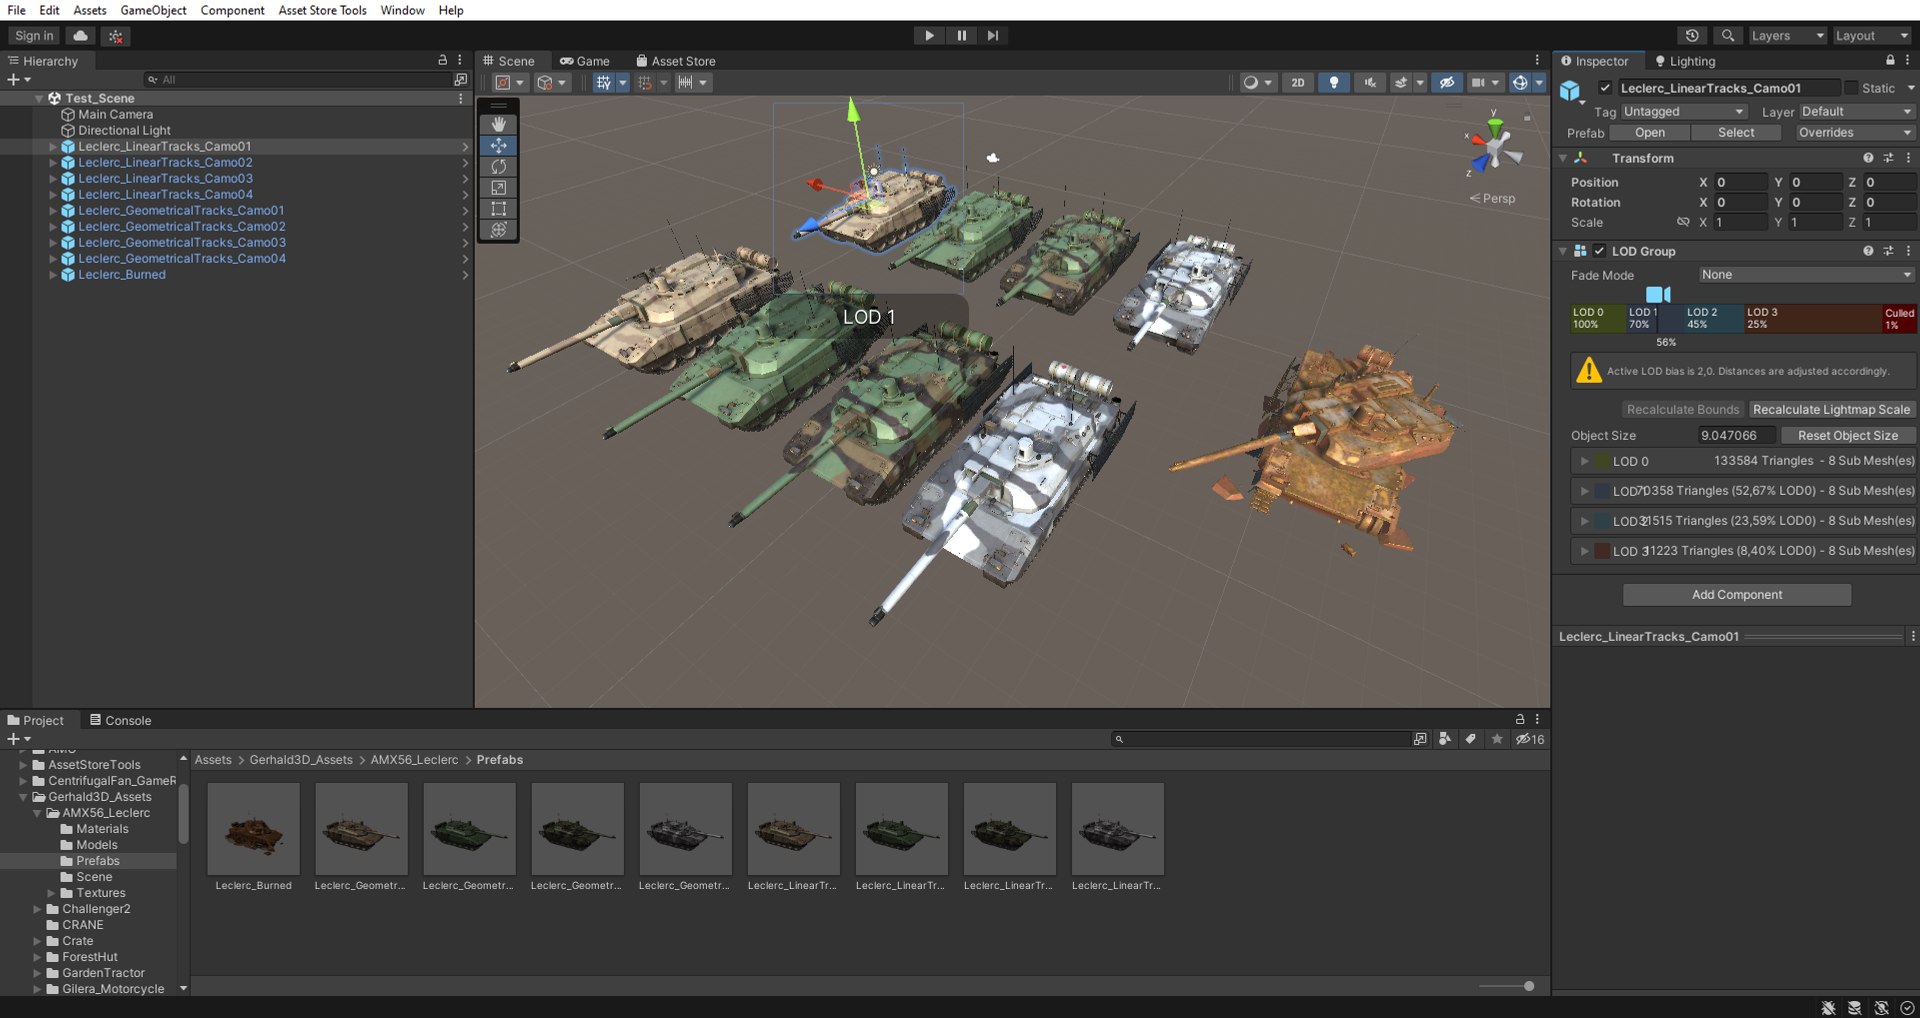Screen dimensions: 1920x1018
Task: Switch to the Lighting tab
Action: pos(1685,61)
